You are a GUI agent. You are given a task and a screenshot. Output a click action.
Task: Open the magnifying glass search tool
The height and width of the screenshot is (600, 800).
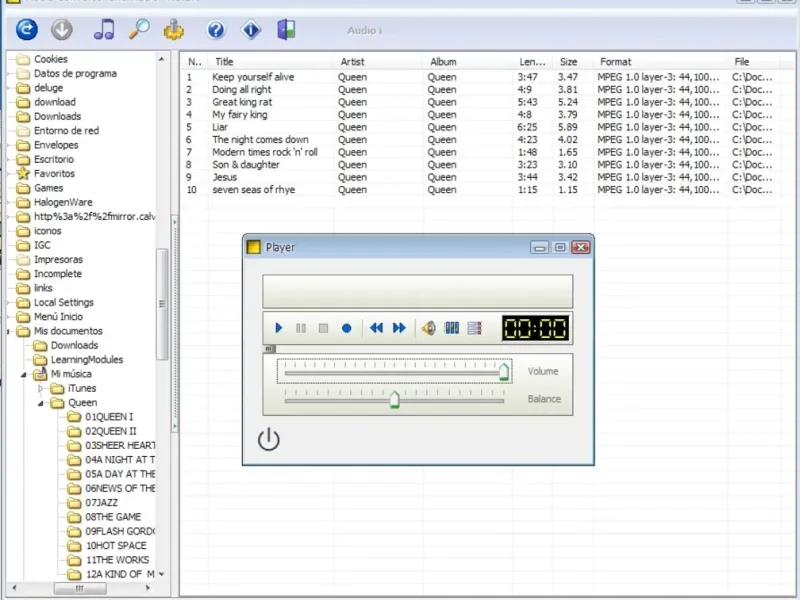pyautogui.click(x=139, y=30)
